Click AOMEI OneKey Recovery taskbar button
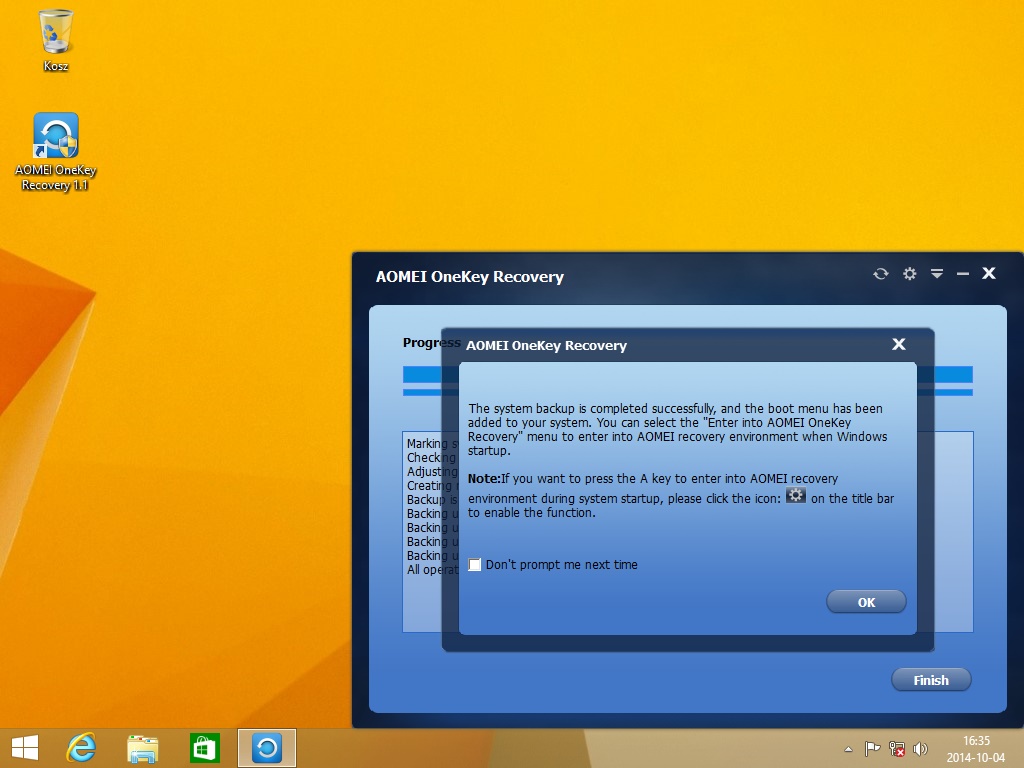Viewport: 1024px width, 768px height. coord(266,748)
